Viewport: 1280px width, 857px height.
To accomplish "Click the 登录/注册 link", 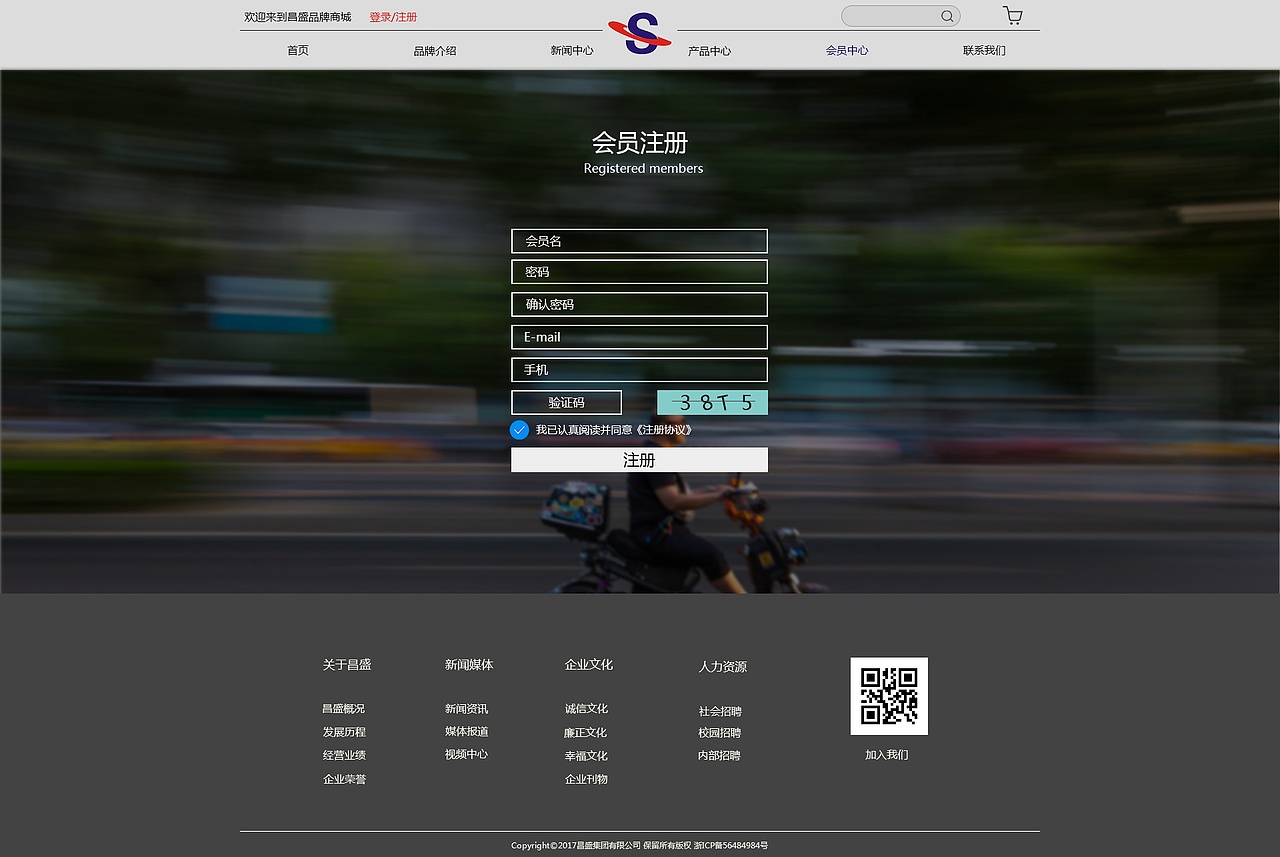I will 393,17.
